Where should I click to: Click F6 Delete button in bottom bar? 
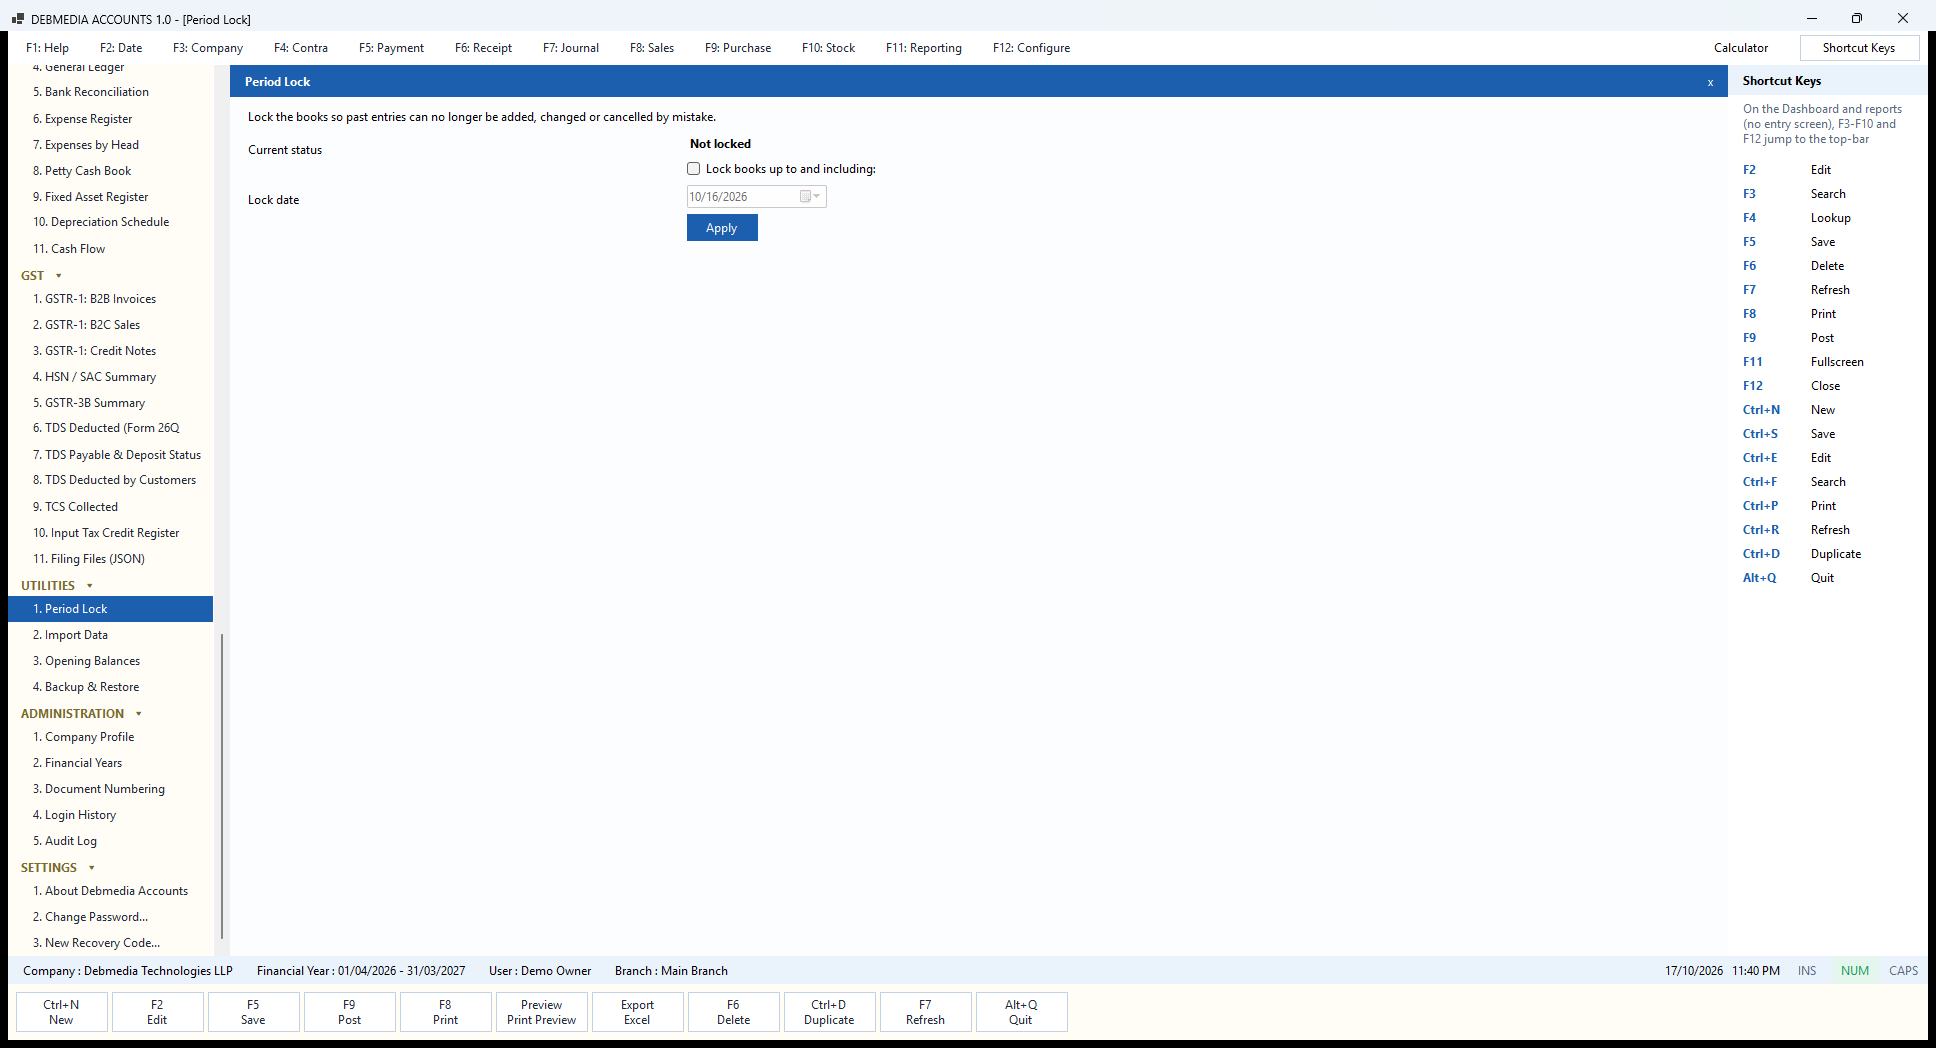(x=733, y=1012)
